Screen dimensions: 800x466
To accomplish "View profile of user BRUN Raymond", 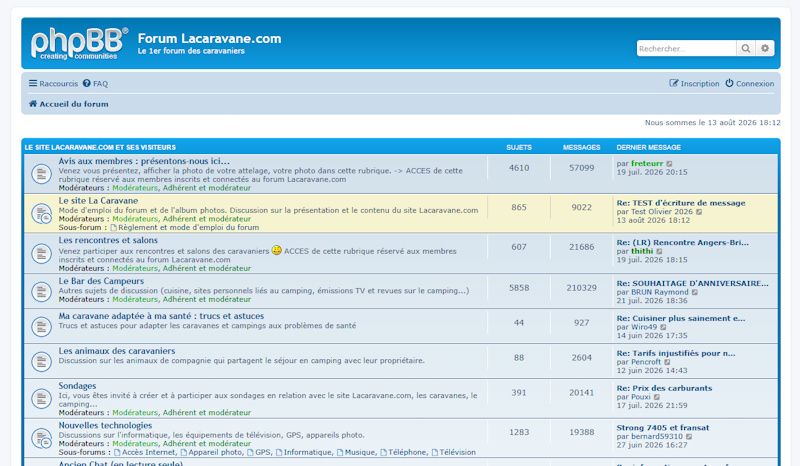I will 660,292.
